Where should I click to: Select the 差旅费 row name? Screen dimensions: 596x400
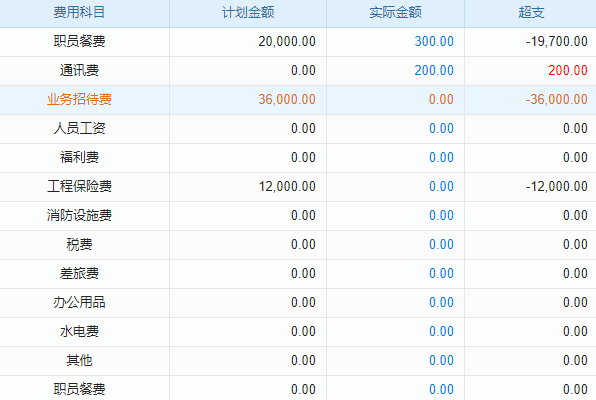pos(79,273)
